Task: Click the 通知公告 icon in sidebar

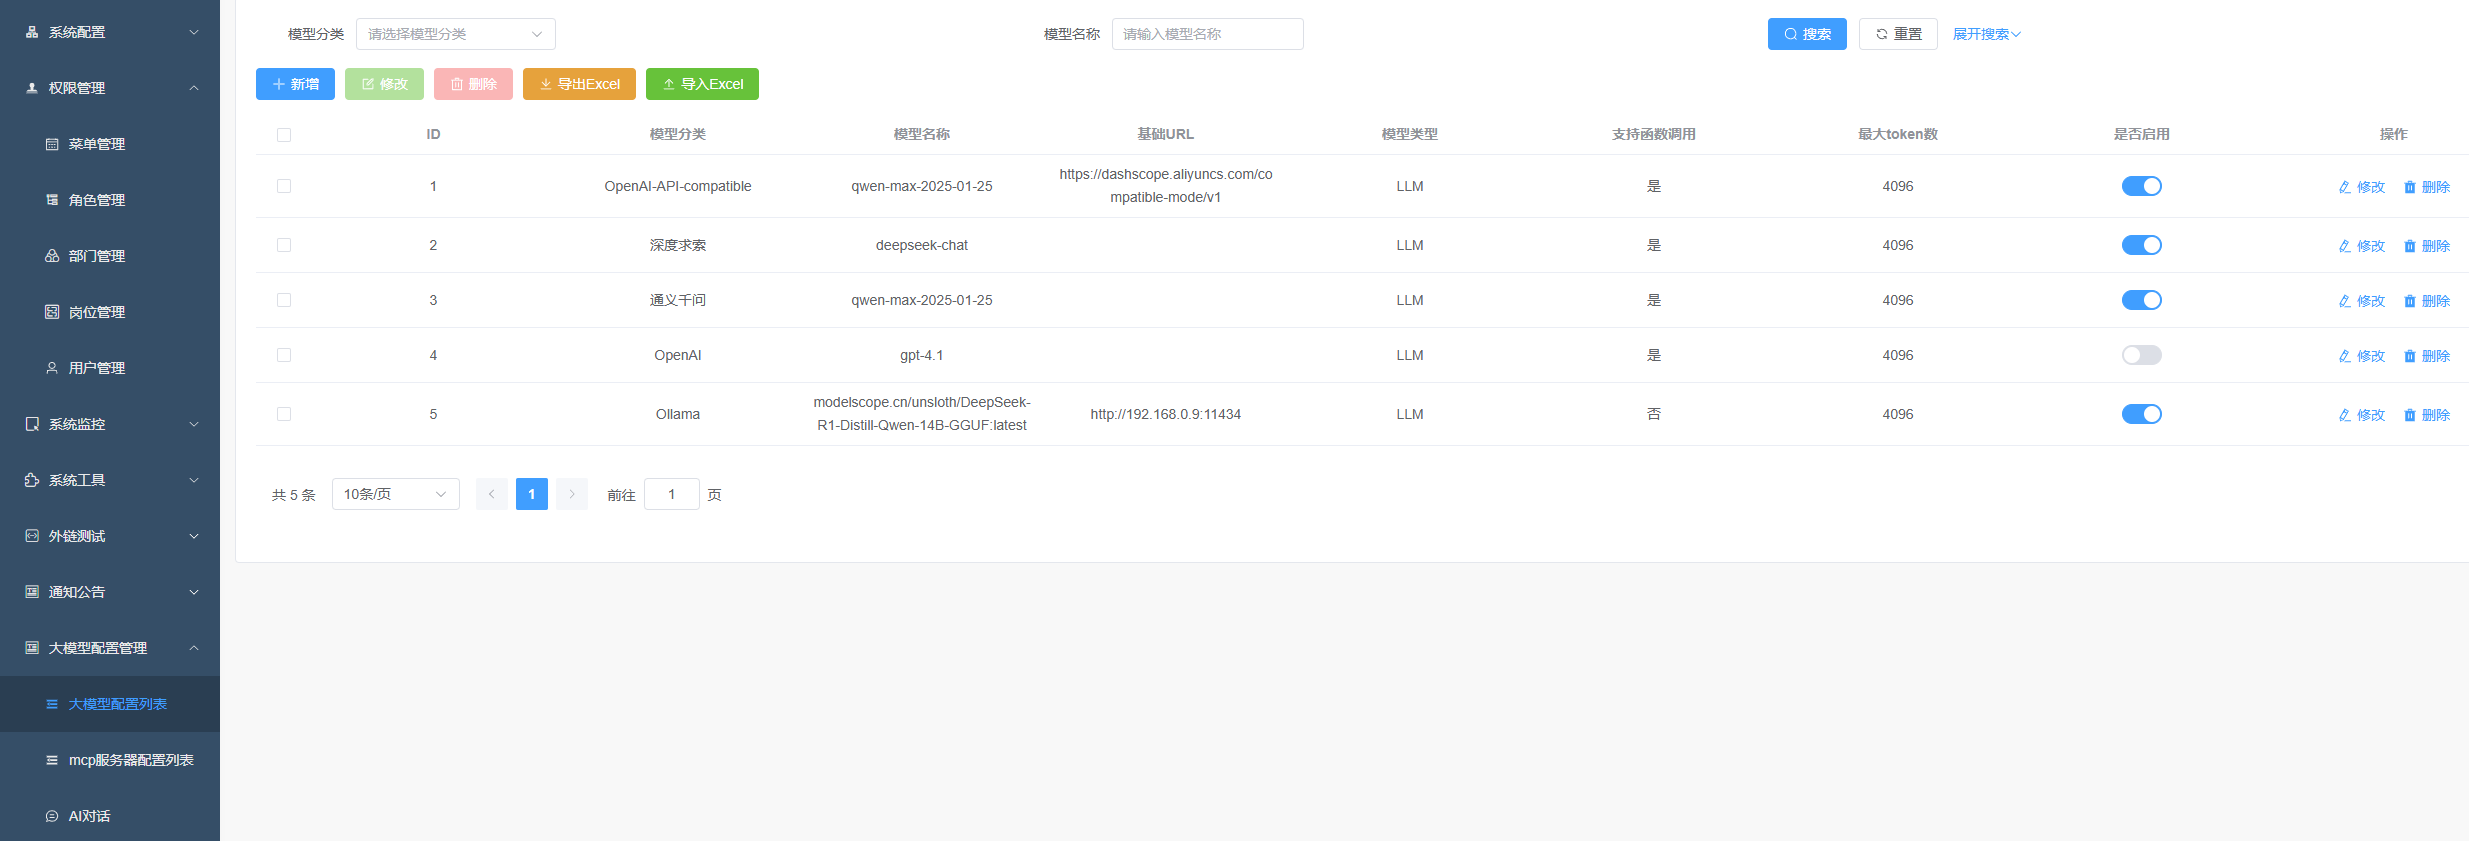Action: (32, 592)
